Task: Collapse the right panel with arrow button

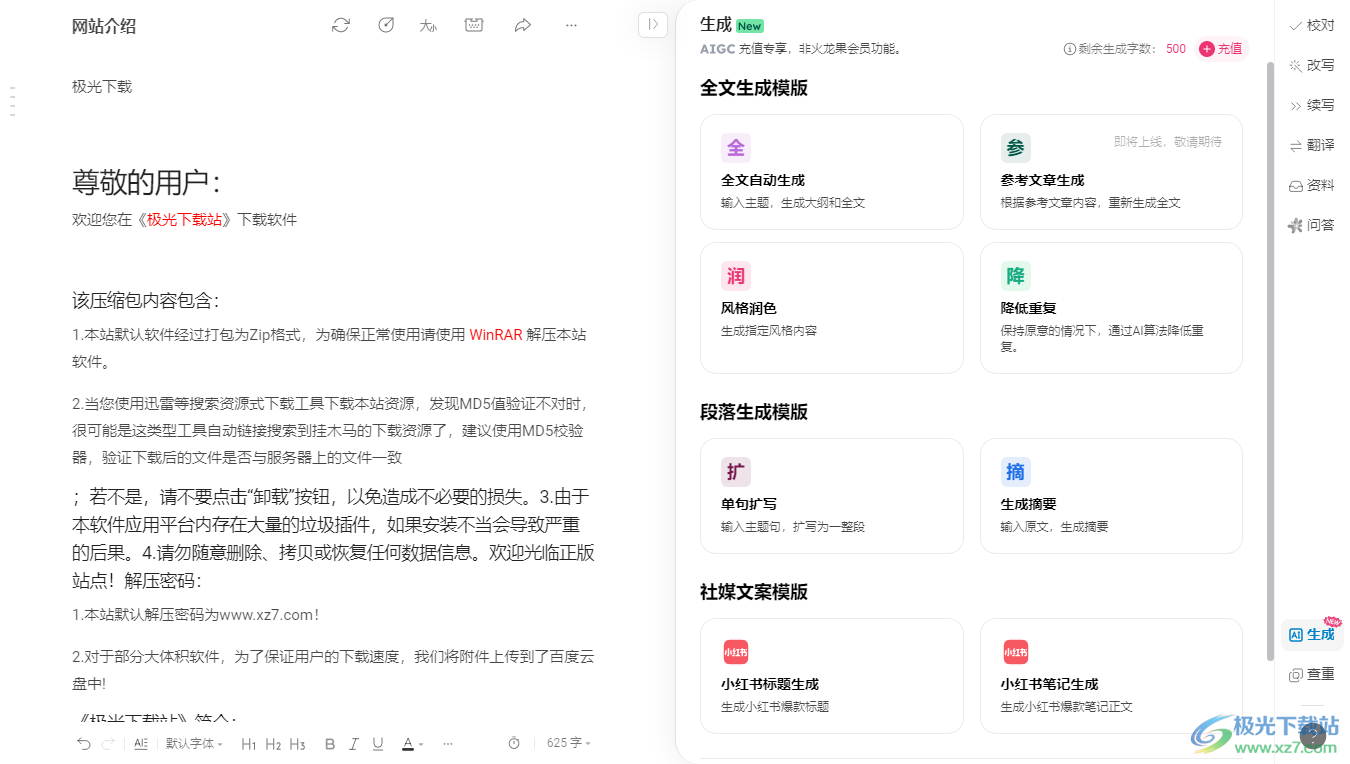Action: click(x=653, y=25)
